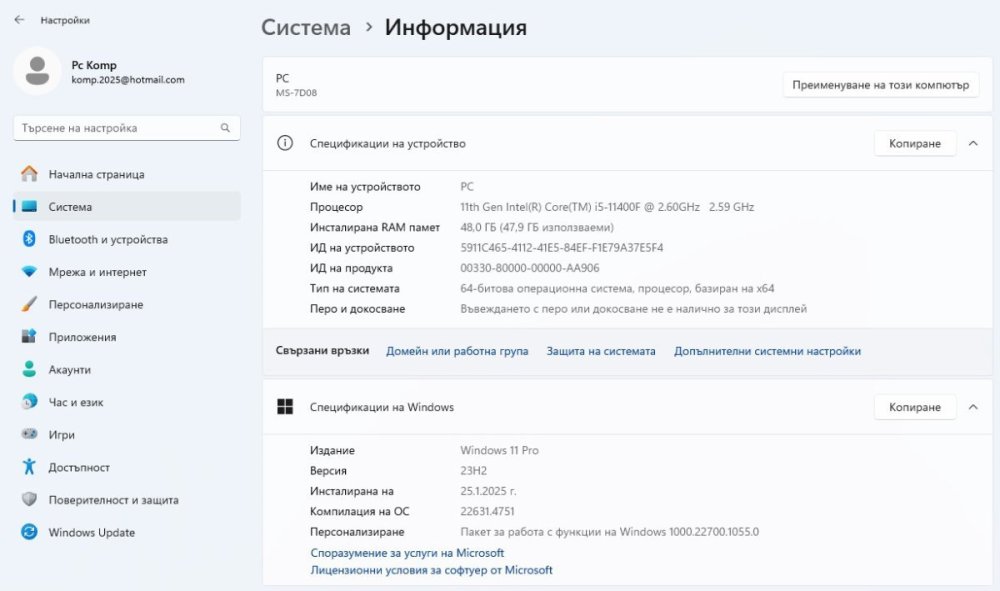
Task: Click the magnifier icon in search box
Action: (x=226, y=128)
